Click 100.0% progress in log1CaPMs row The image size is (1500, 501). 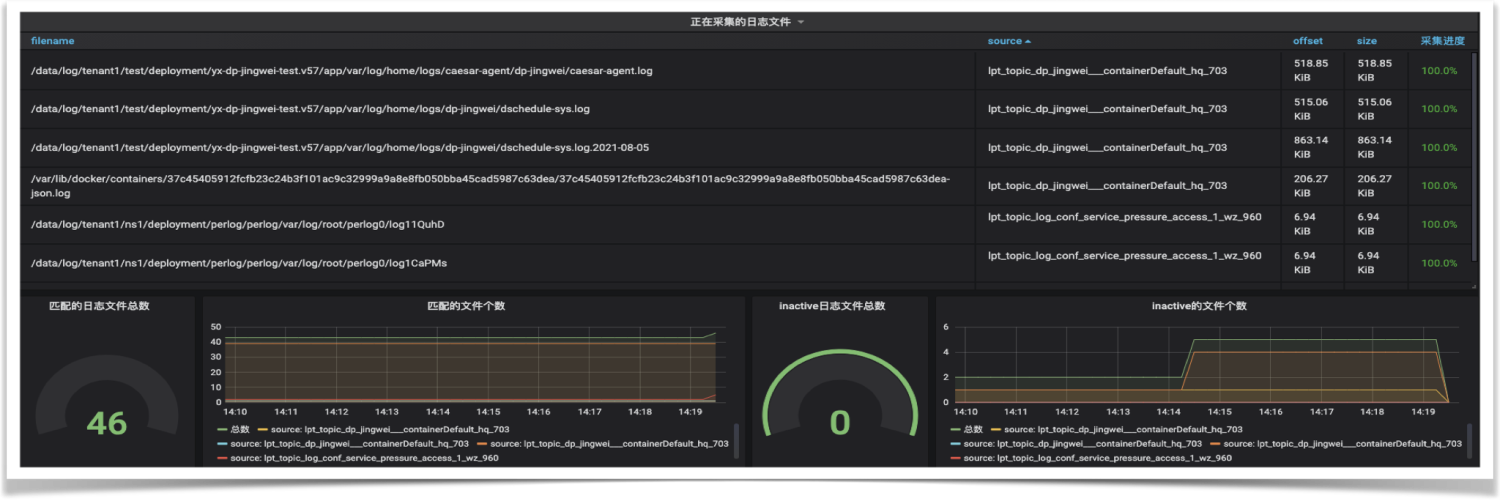[x=1439, y=263]
